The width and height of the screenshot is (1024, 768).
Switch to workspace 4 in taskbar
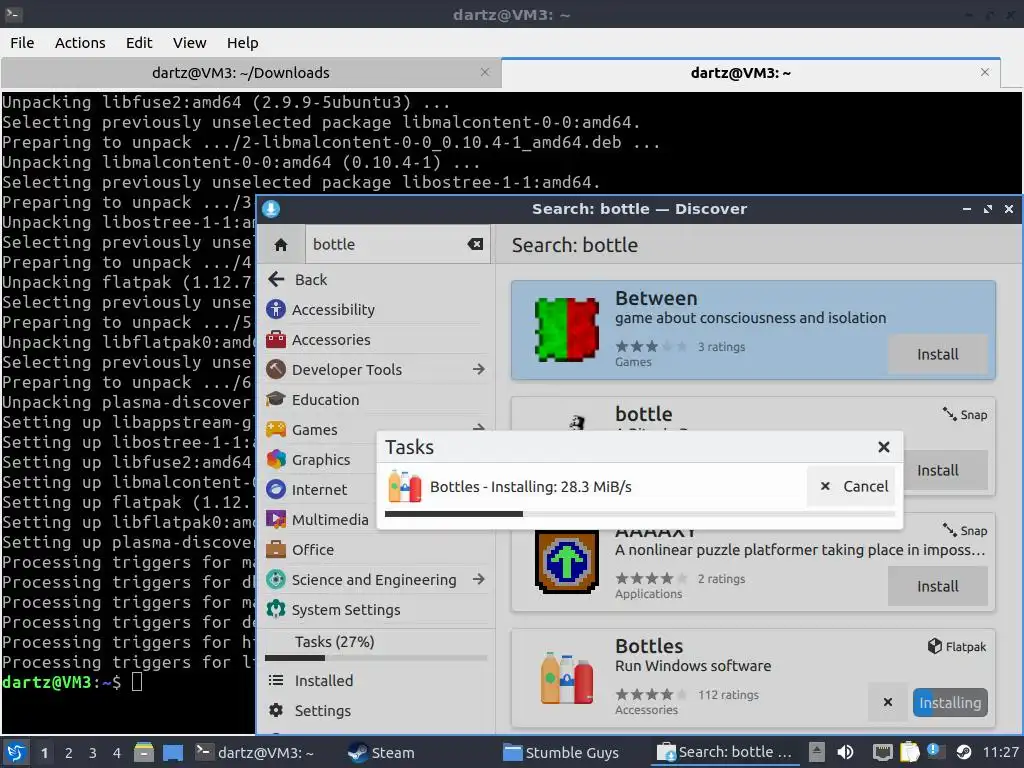tap(116, 753)
